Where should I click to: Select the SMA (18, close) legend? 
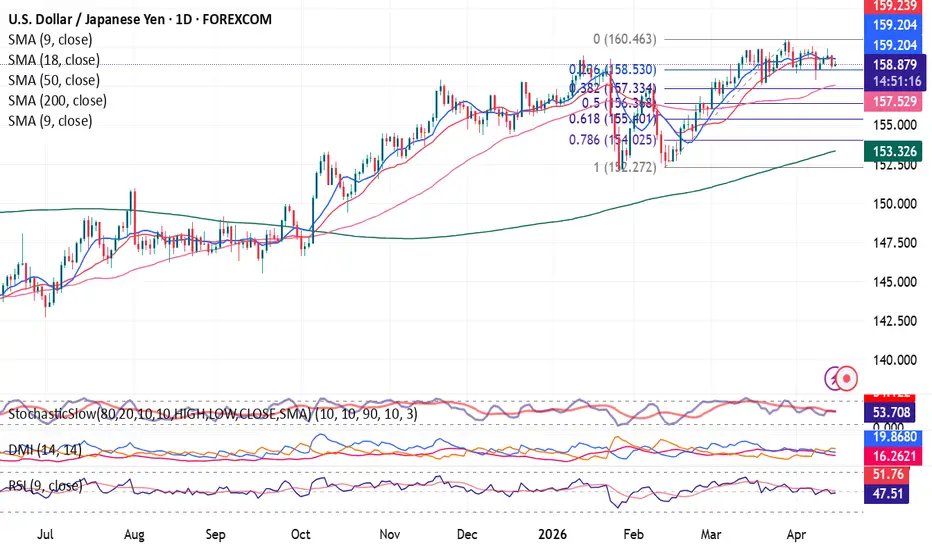[54, 60]
